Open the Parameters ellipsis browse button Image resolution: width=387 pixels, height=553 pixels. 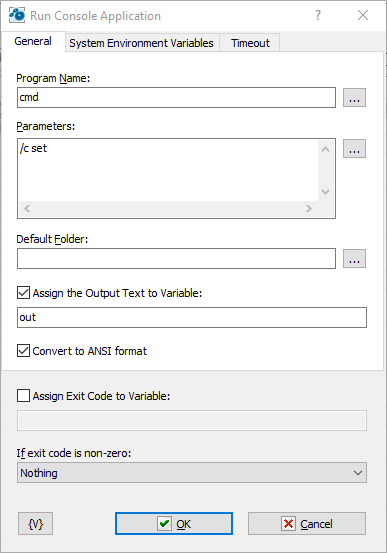[x=354, y=148]
